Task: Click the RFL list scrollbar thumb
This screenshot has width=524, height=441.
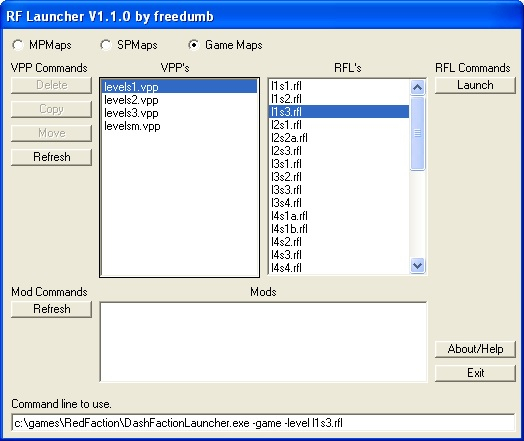Action: coord(417,134)
